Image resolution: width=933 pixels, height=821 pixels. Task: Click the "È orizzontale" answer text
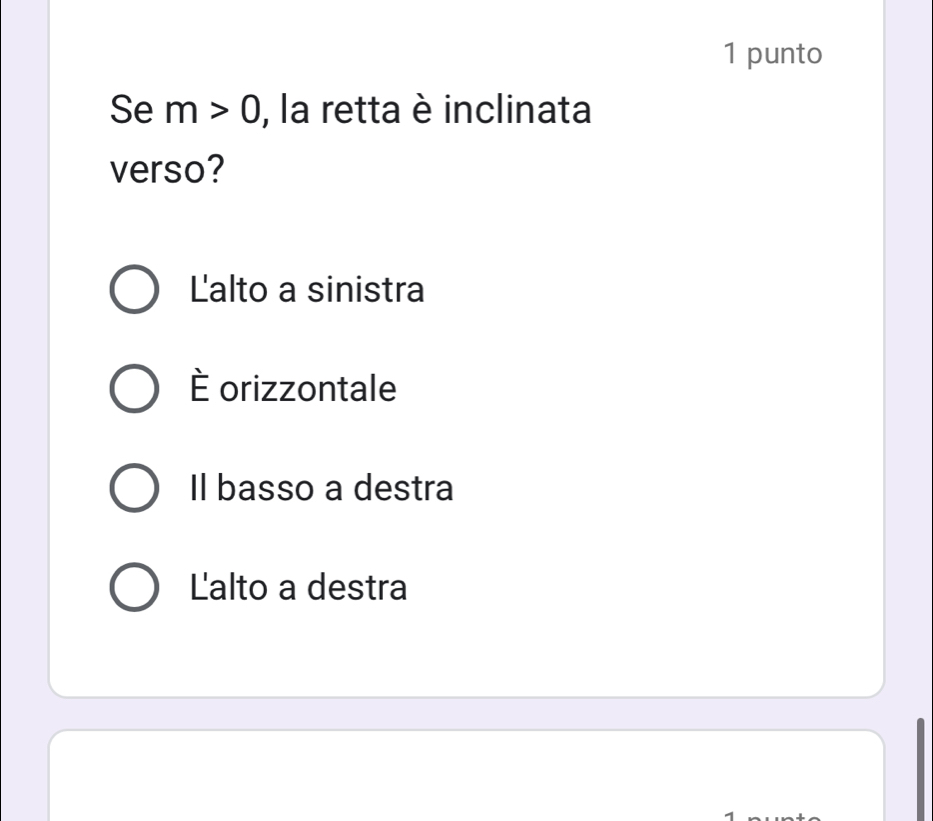click(293, 389)
